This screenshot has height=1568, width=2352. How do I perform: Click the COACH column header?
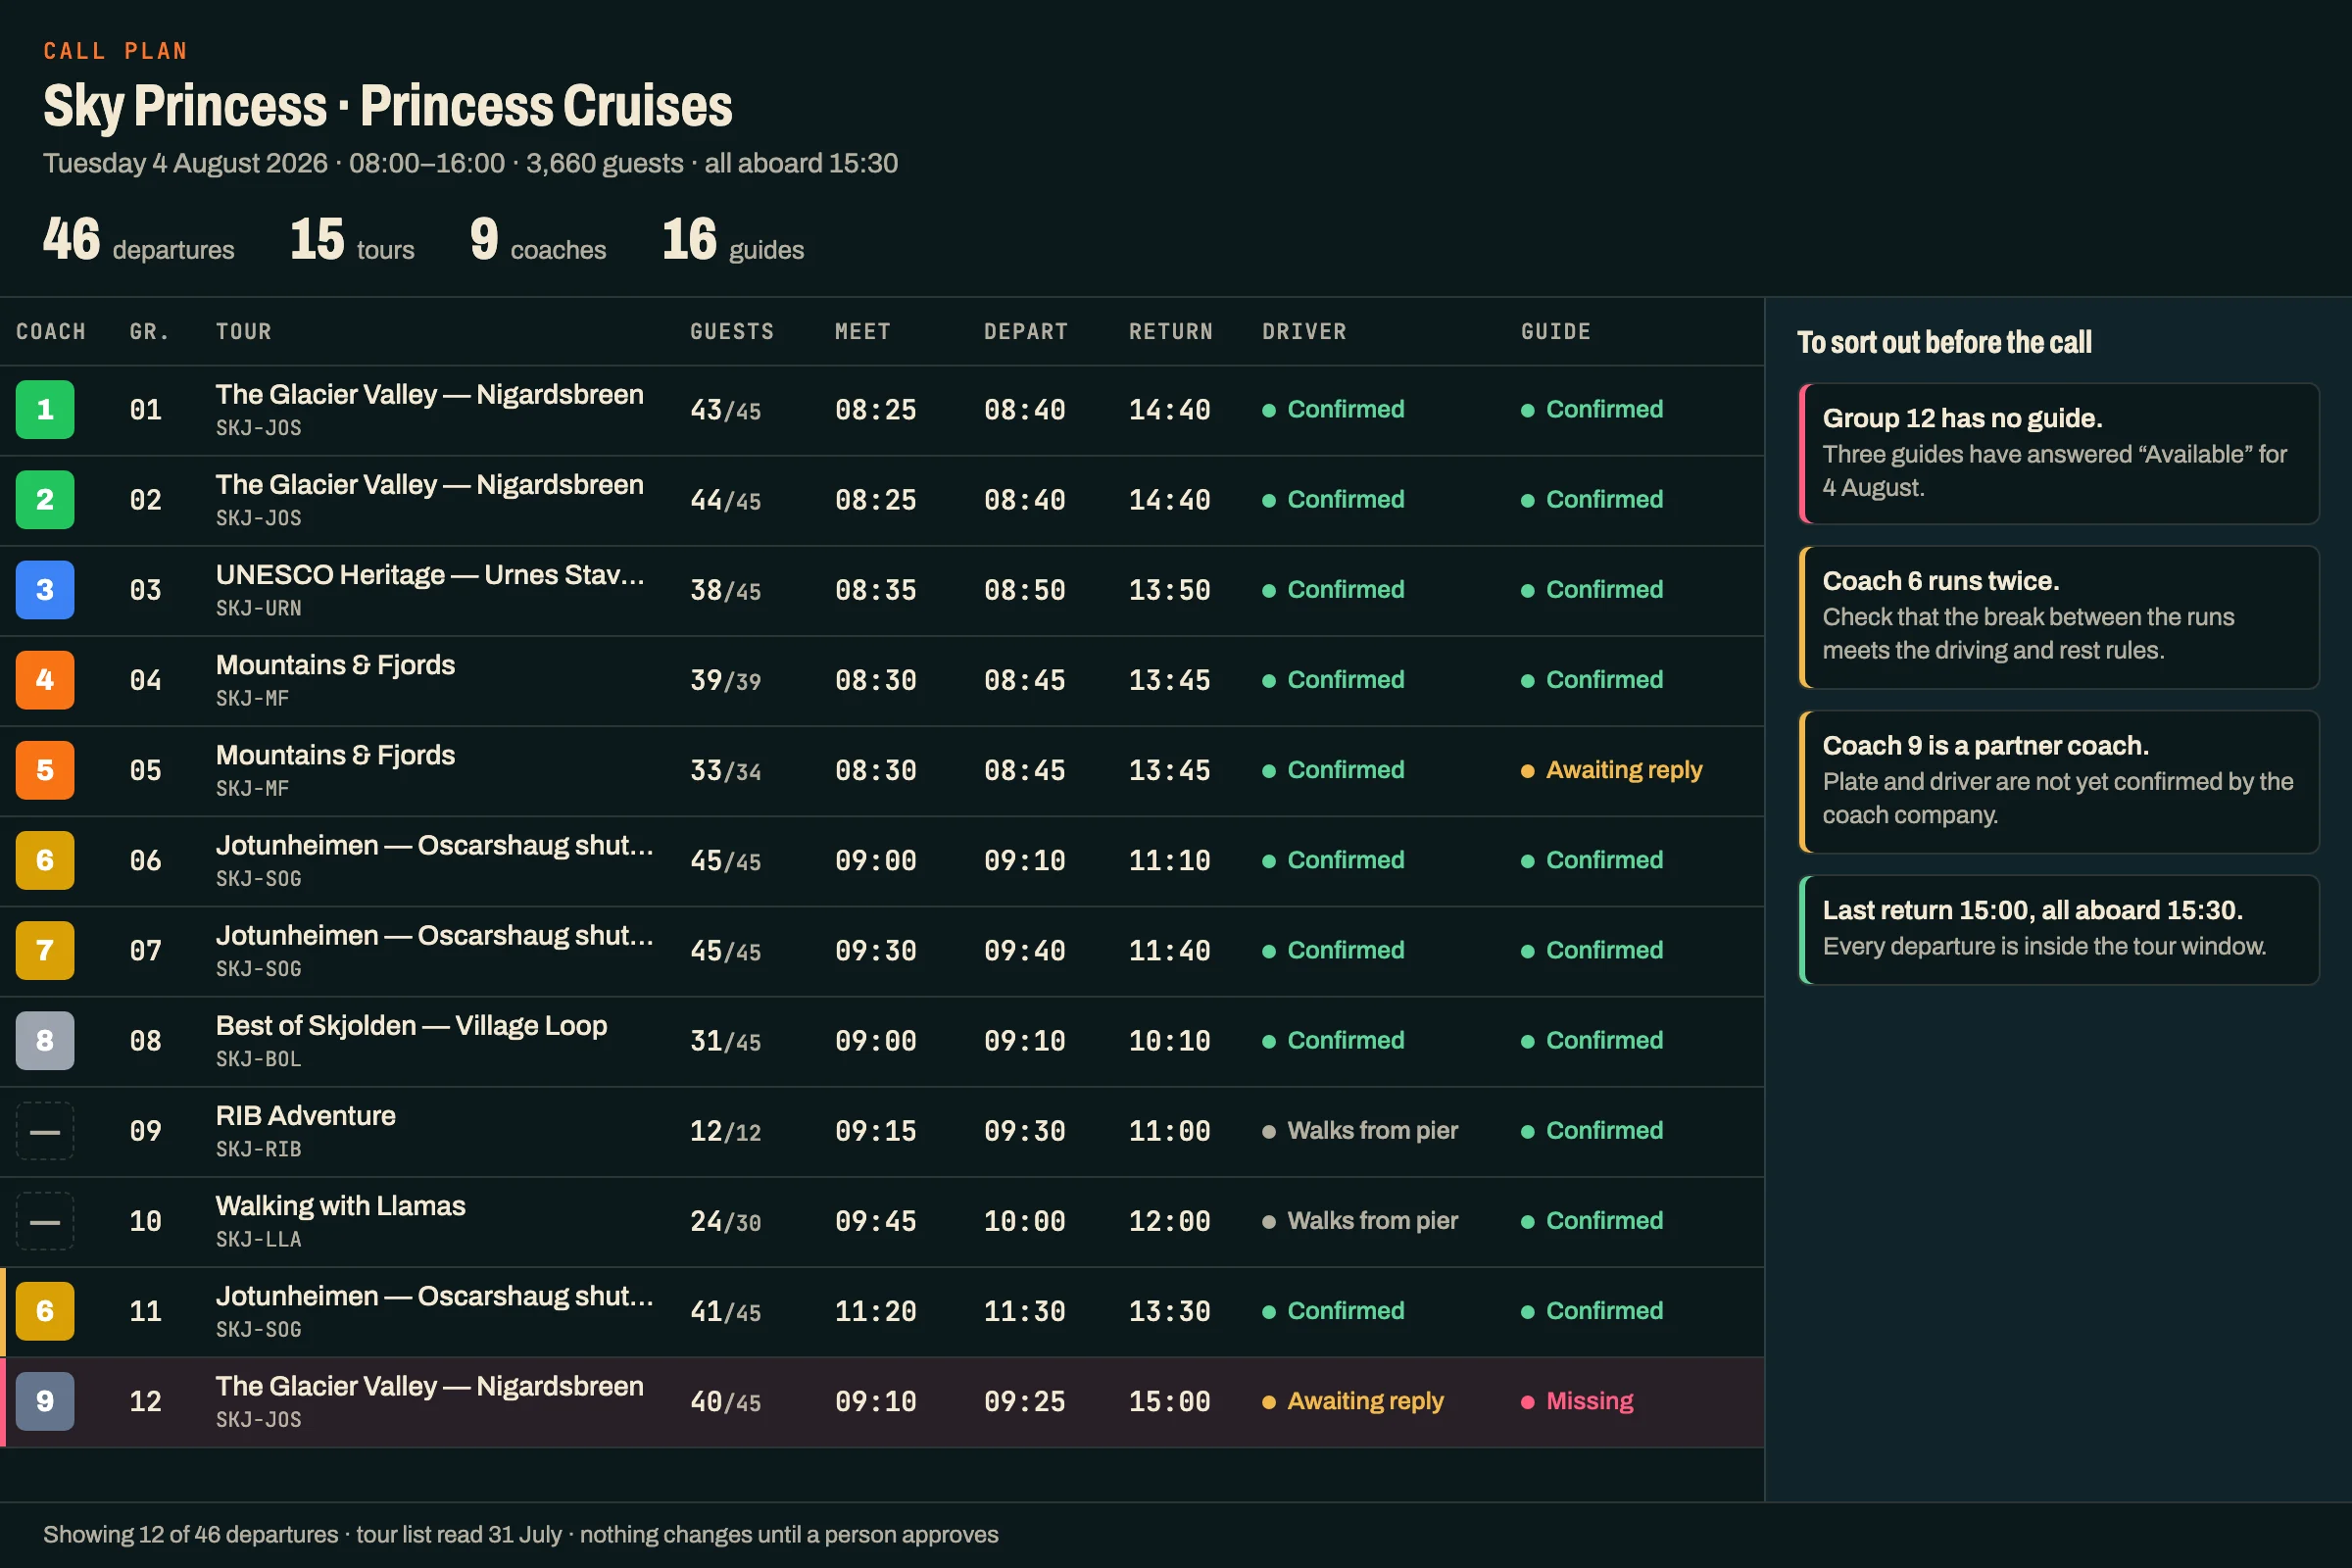click(51, 332)
